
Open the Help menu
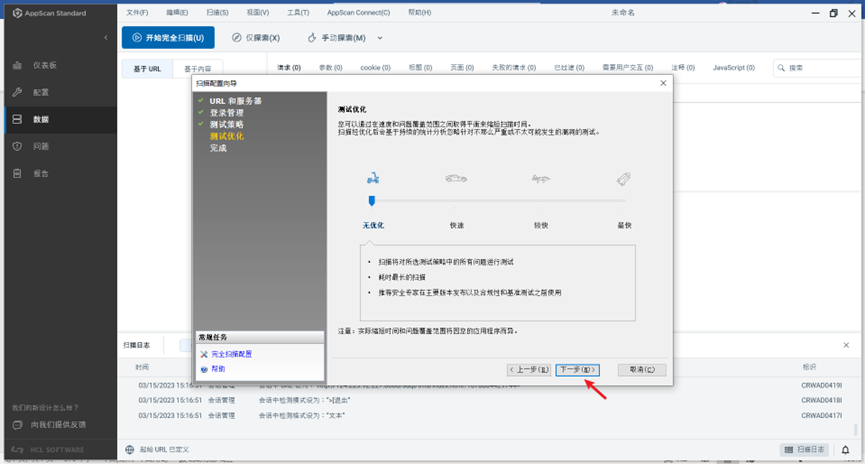420,12
